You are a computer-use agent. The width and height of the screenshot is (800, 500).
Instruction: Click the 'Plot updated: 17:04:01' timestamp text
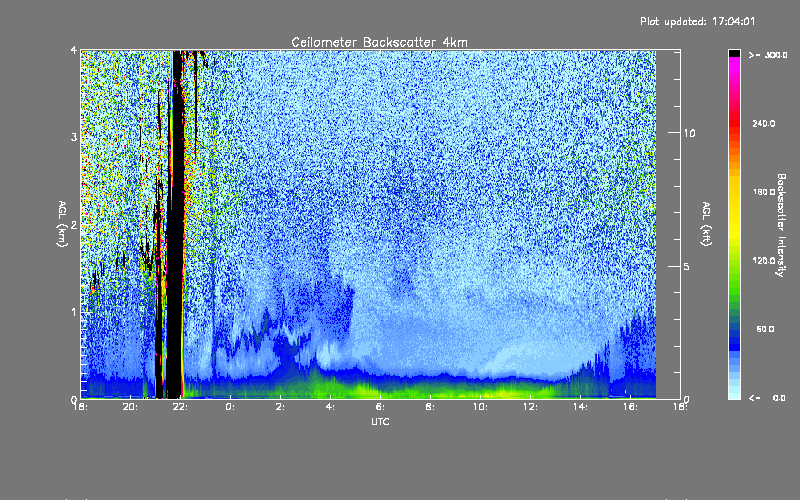[697, 21]
